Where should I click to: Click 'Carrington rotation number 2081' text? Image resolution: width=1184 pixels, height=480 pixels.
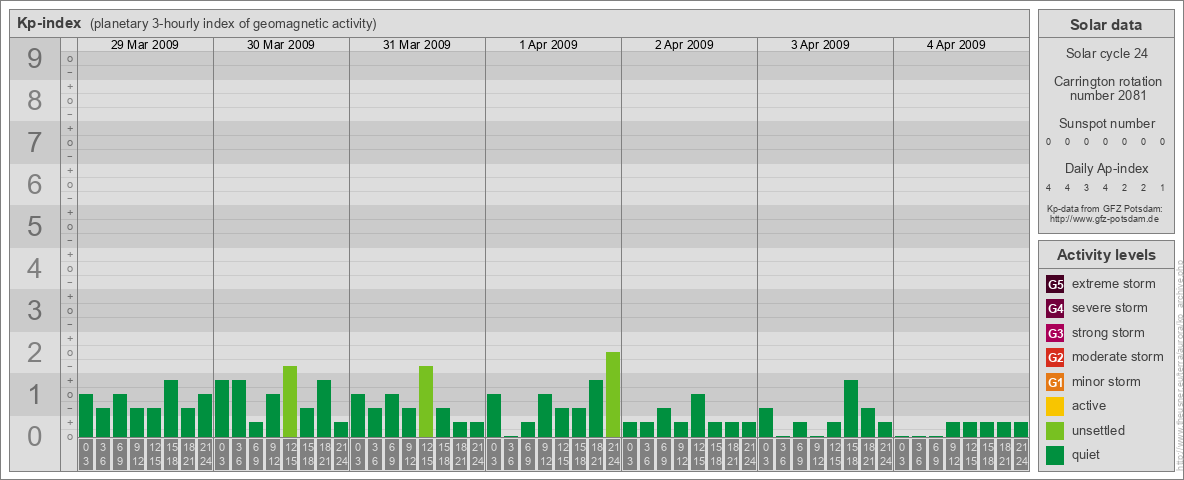[x=1107, y=88]
